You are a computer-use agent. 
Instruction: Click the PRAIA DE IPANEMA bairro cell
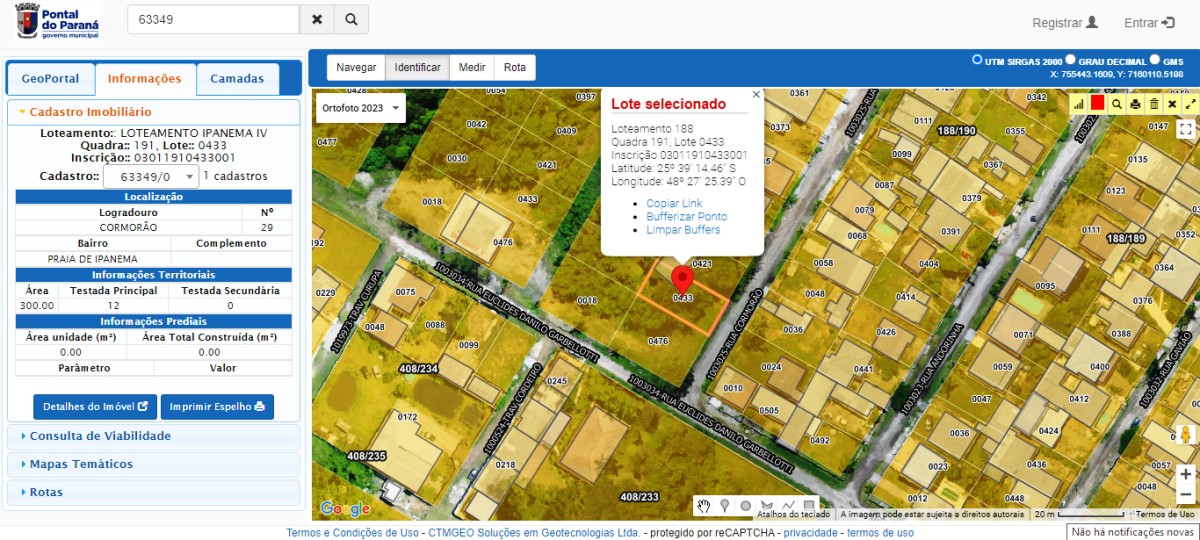[x=93, y=258]
